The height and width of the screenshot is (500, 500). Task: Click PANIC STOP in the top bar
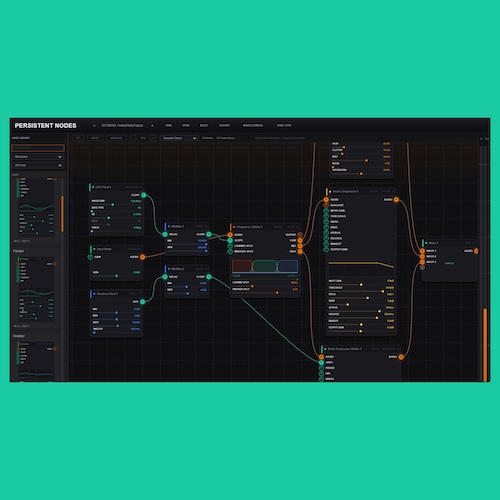284,126
